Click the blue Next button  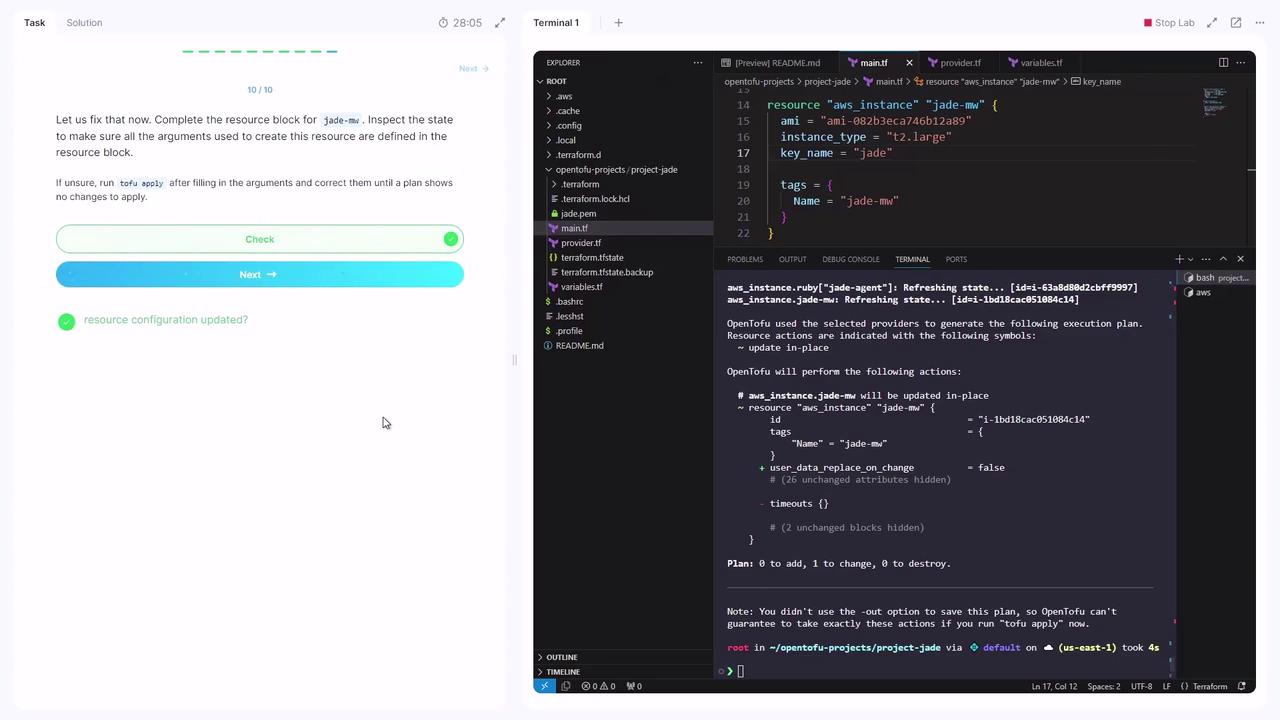click(260, 274)
